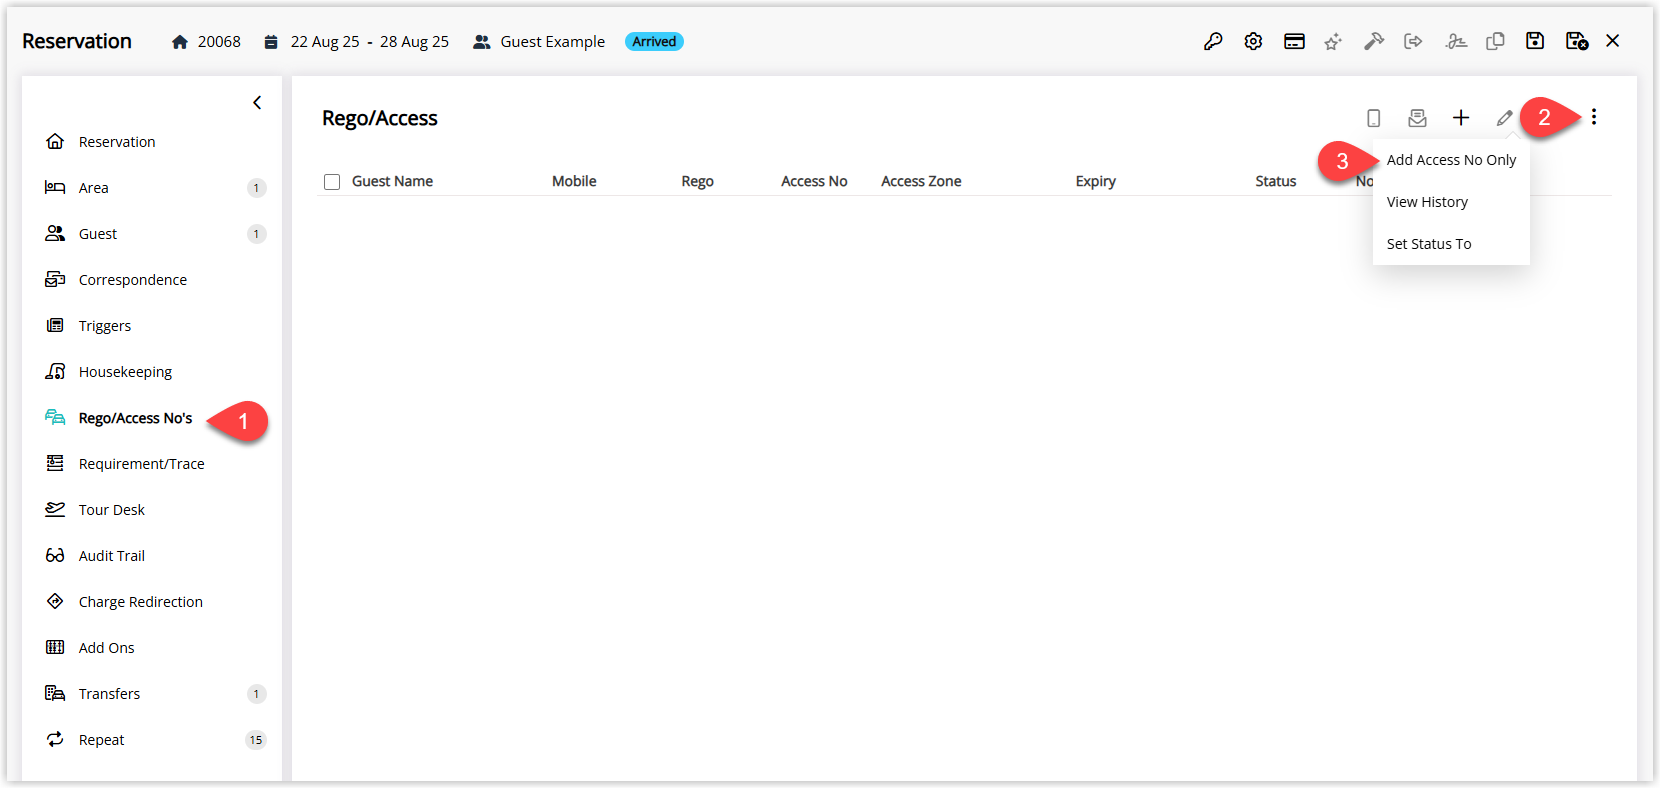Click the Arrived status badge

(x=654, y=41)
